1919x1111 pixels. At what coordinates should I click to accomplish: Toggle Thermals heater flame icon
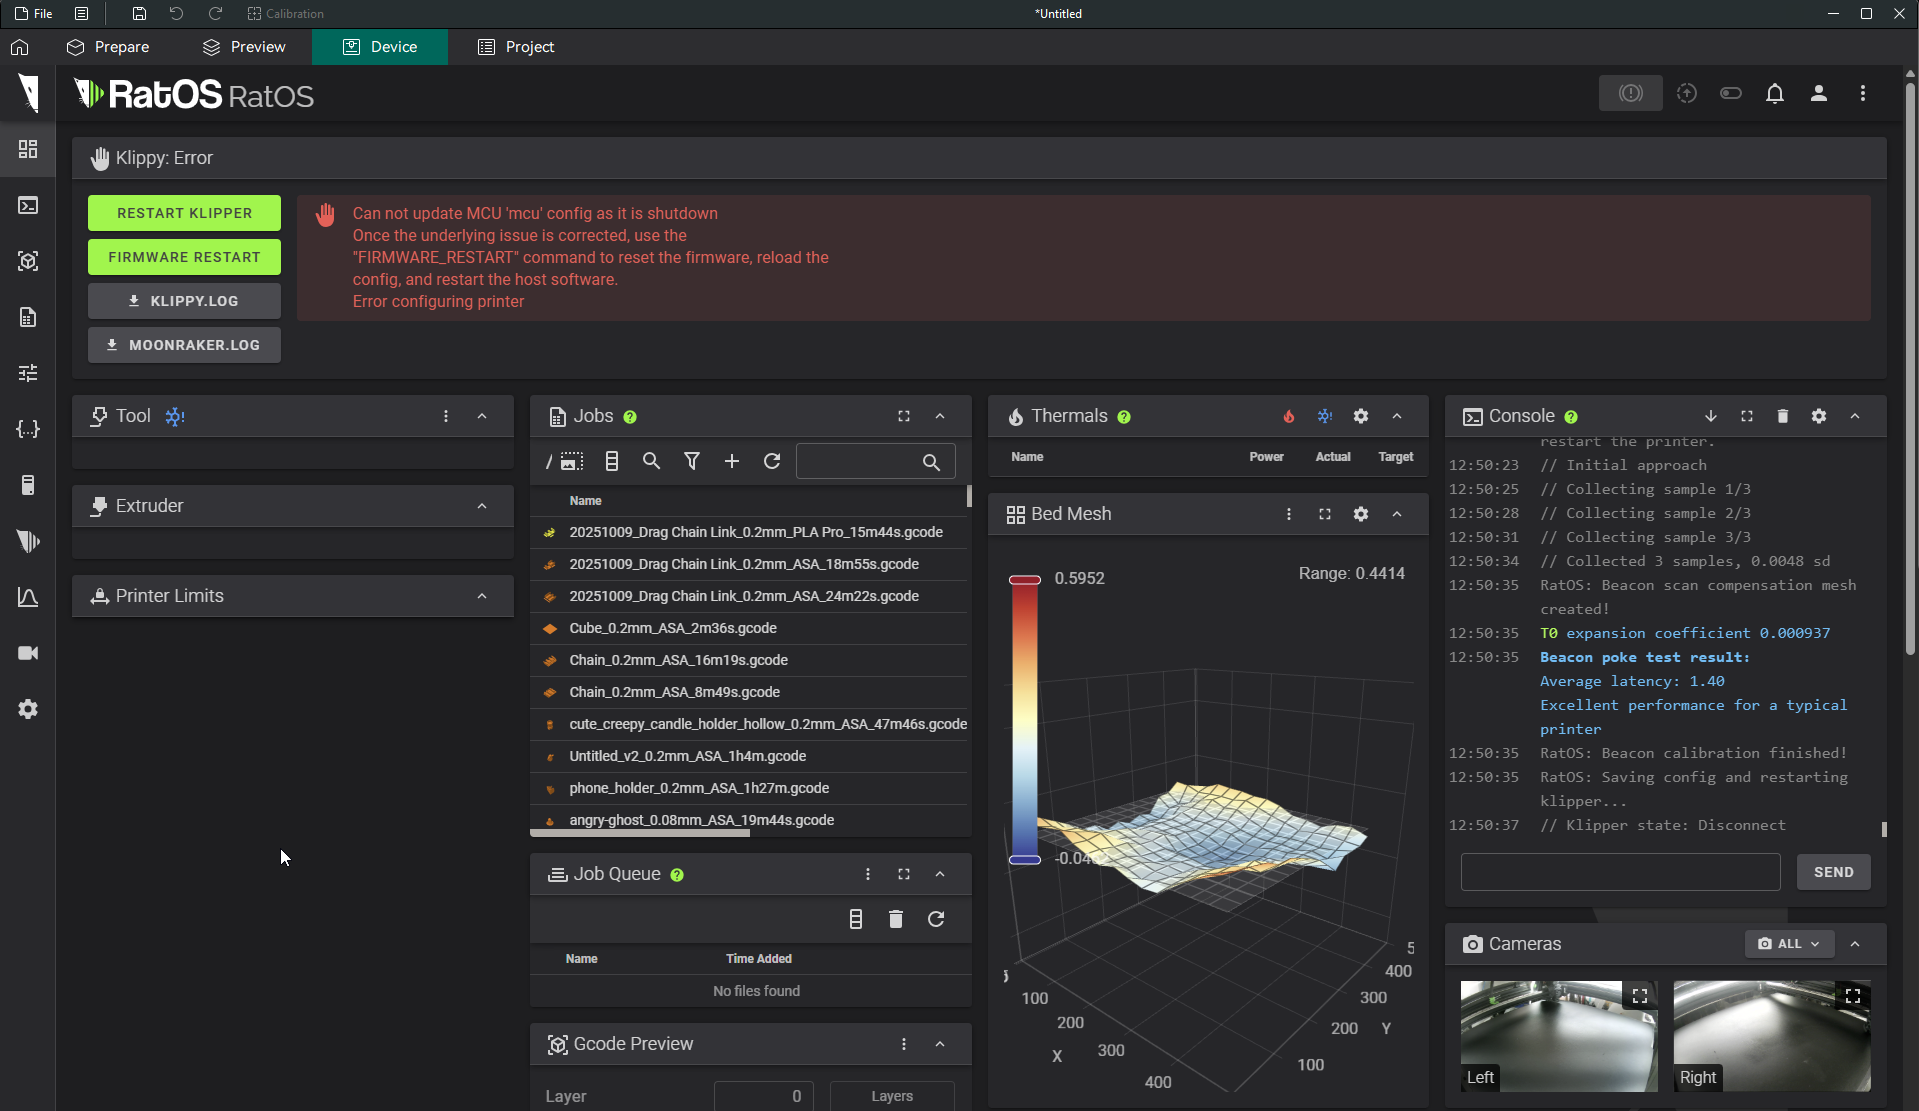(x=1288, y=416)
